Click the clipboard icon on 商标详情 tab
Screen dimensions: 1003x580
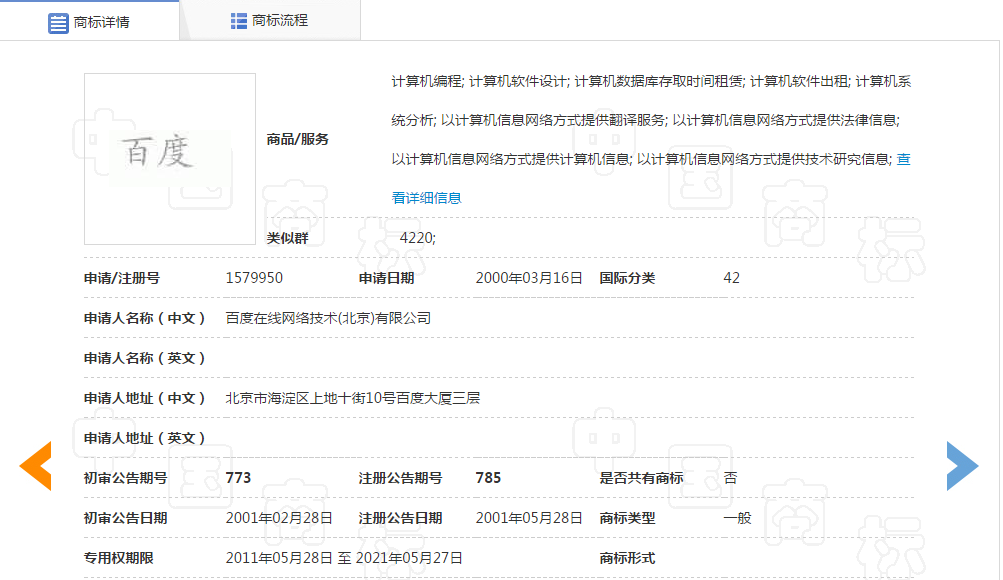[x=58, y=20]
